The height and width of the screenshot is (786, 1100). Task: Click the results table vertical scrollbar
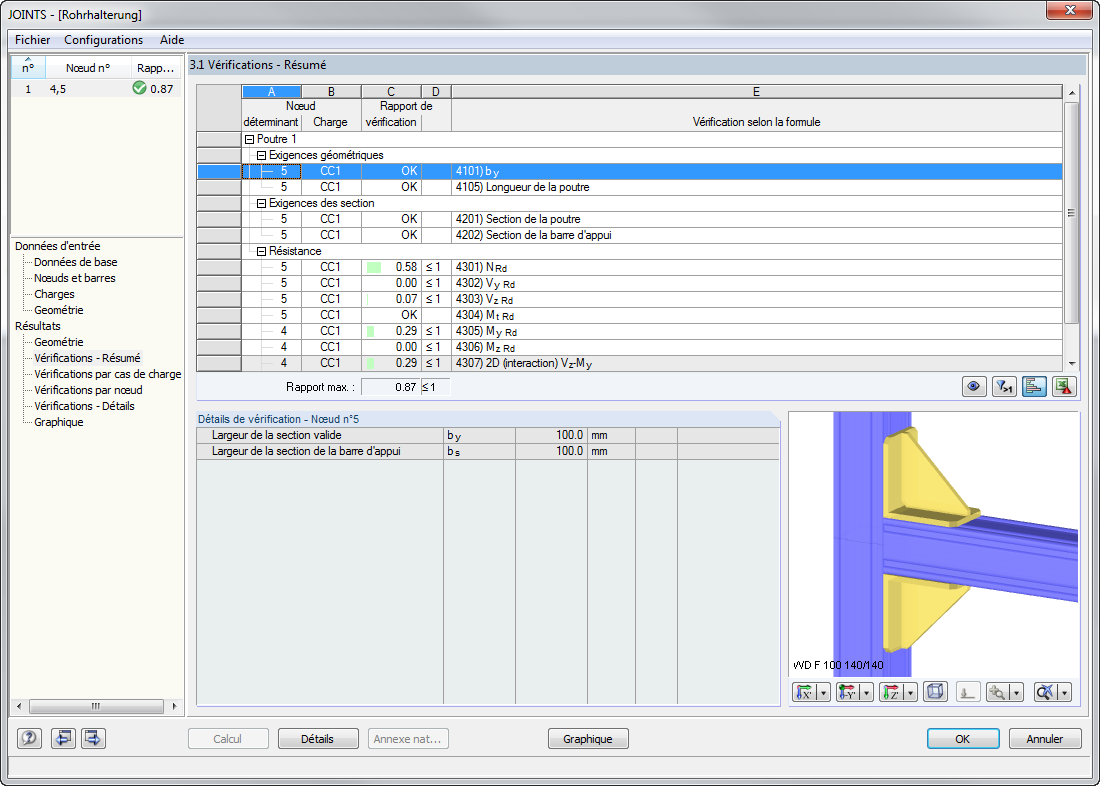pyautogui.click(x=1071, y=228)
